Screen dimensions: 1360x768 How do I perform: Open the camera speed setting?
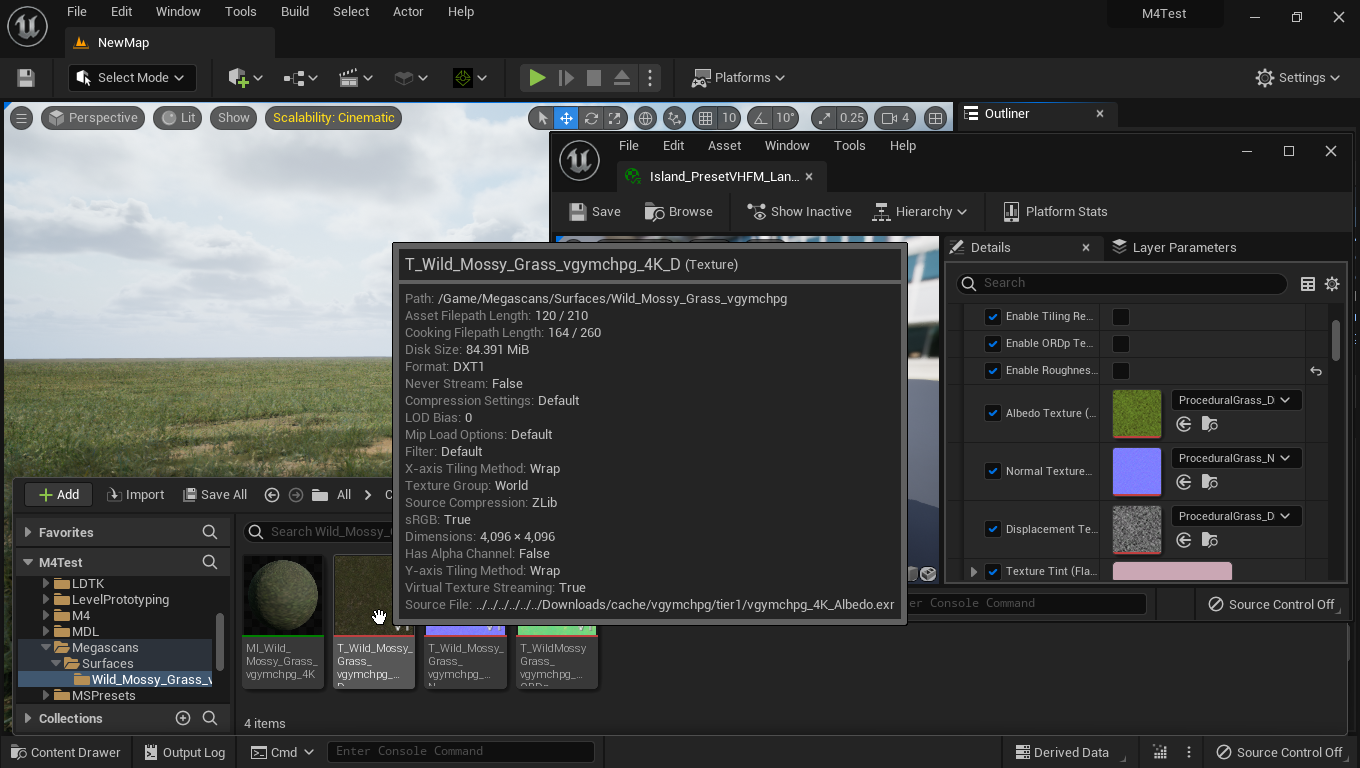click(895, 118)
